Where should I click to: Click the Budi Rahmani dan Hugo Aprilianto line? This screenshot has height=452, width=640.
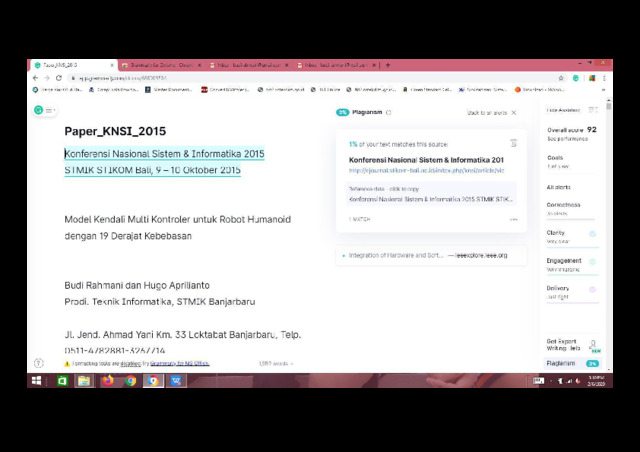137,285
